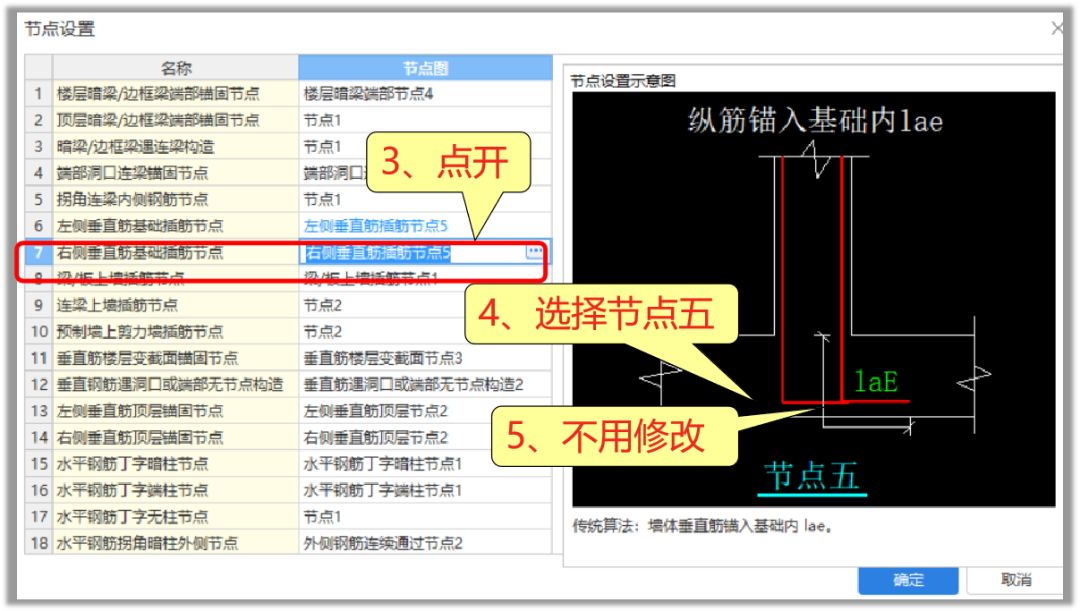This screenshot has width=1080, height=611.
Task: Select row 端部洞口连梁锚固节点
Action: point(176,173)
